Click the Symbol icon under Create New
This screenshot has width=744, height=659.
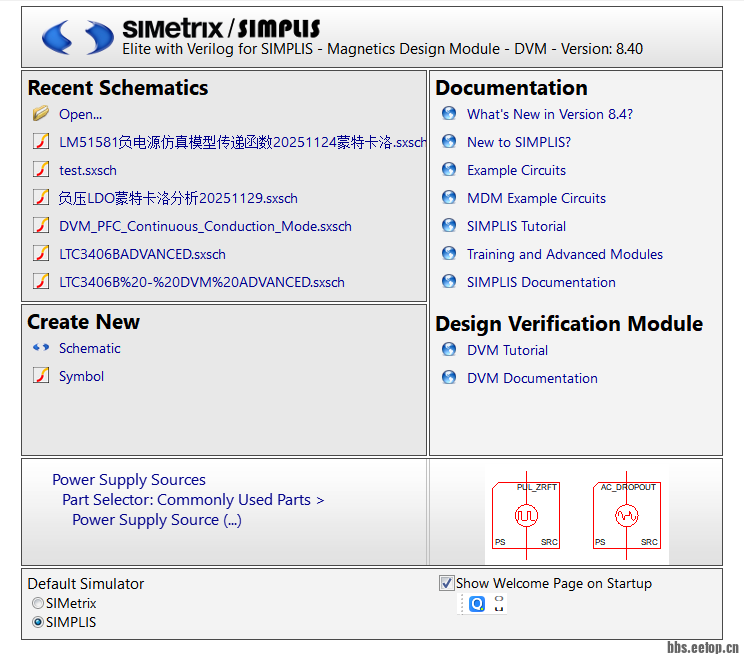tap(40, 376)
